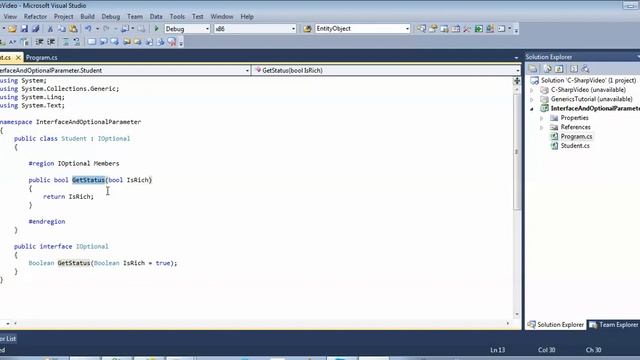
Task: Select Program.cs in Solution Explorer
Action: click(x=576, y=137)
